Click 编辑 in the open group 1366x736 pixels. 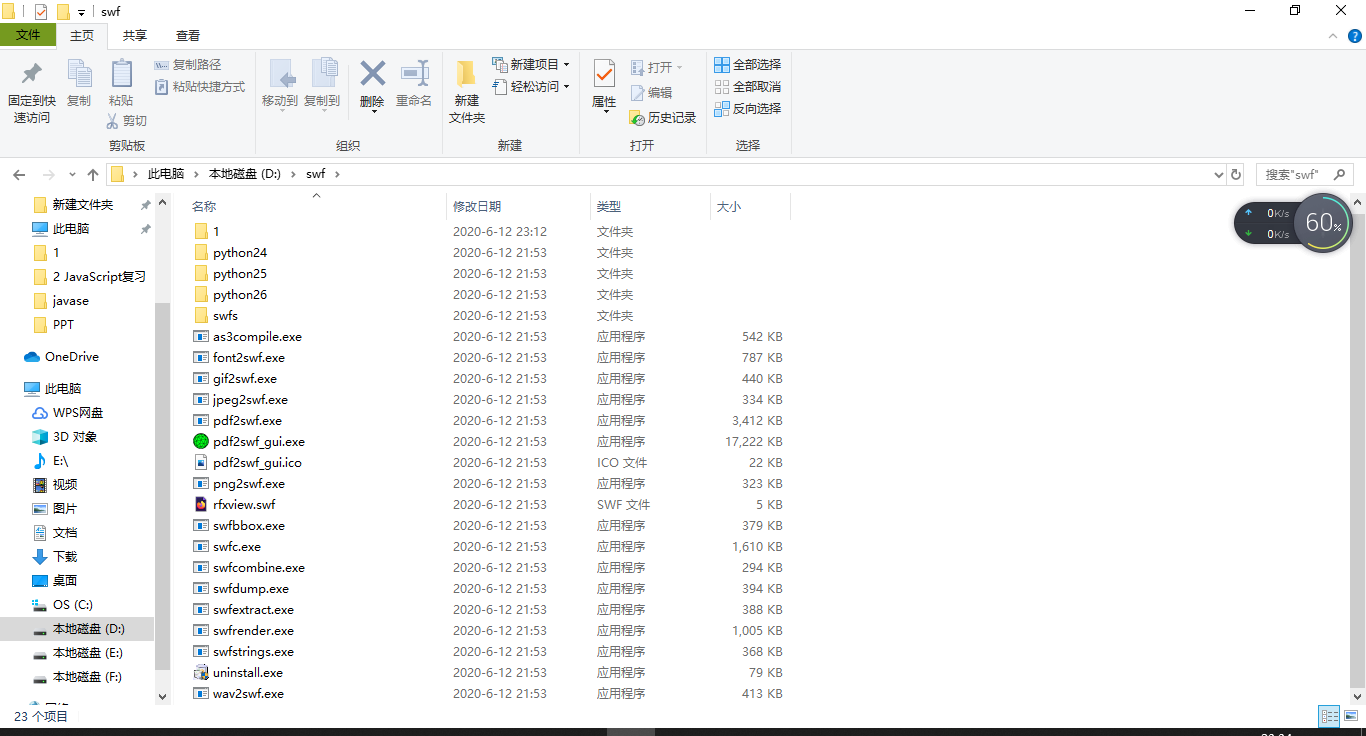pos(651,93)
